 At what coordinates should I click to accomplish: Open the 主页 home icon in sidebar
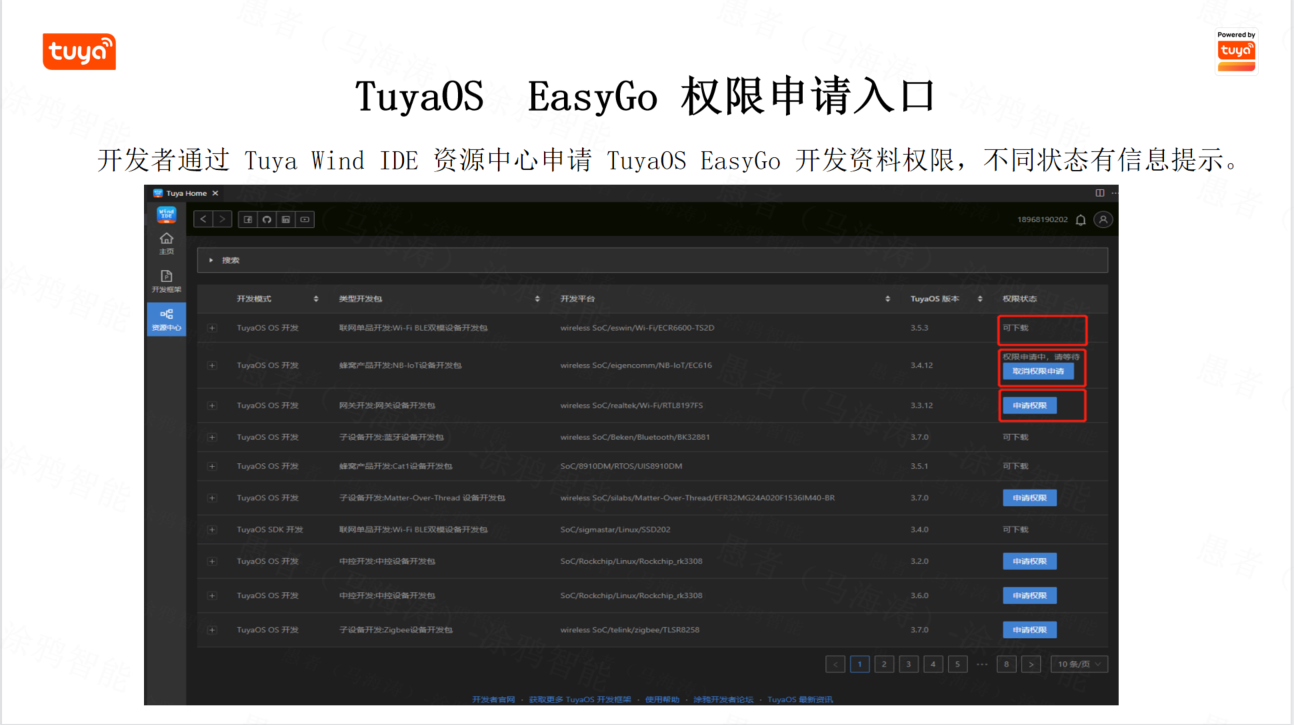tap(166, 243)
